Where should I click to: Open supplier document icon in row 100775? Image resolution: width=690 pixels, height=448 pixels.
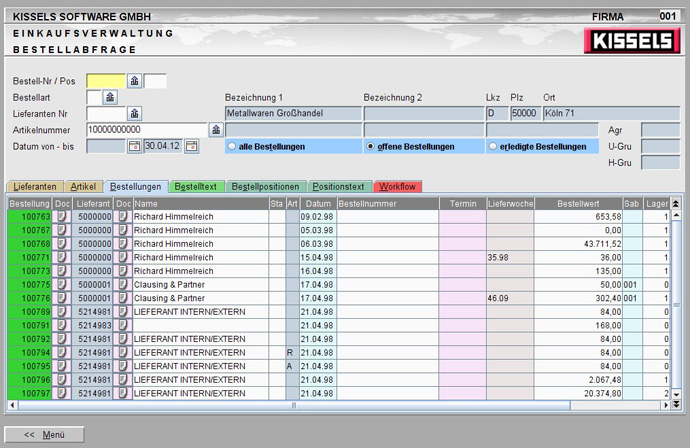[123, 285]
